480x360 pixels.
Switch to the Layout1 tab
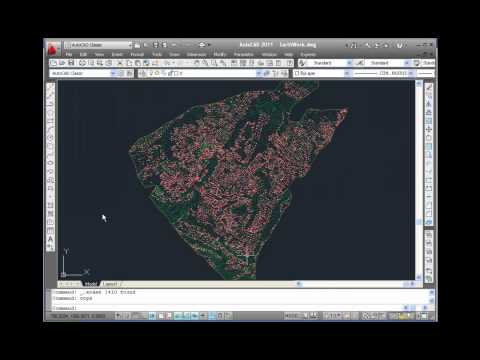point(111,284)
